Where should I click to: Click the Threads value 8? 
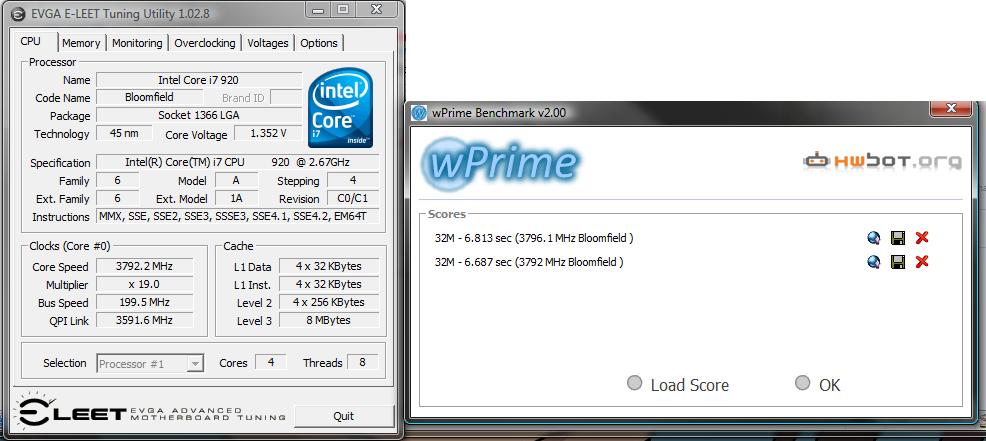[x=362, y=362]
